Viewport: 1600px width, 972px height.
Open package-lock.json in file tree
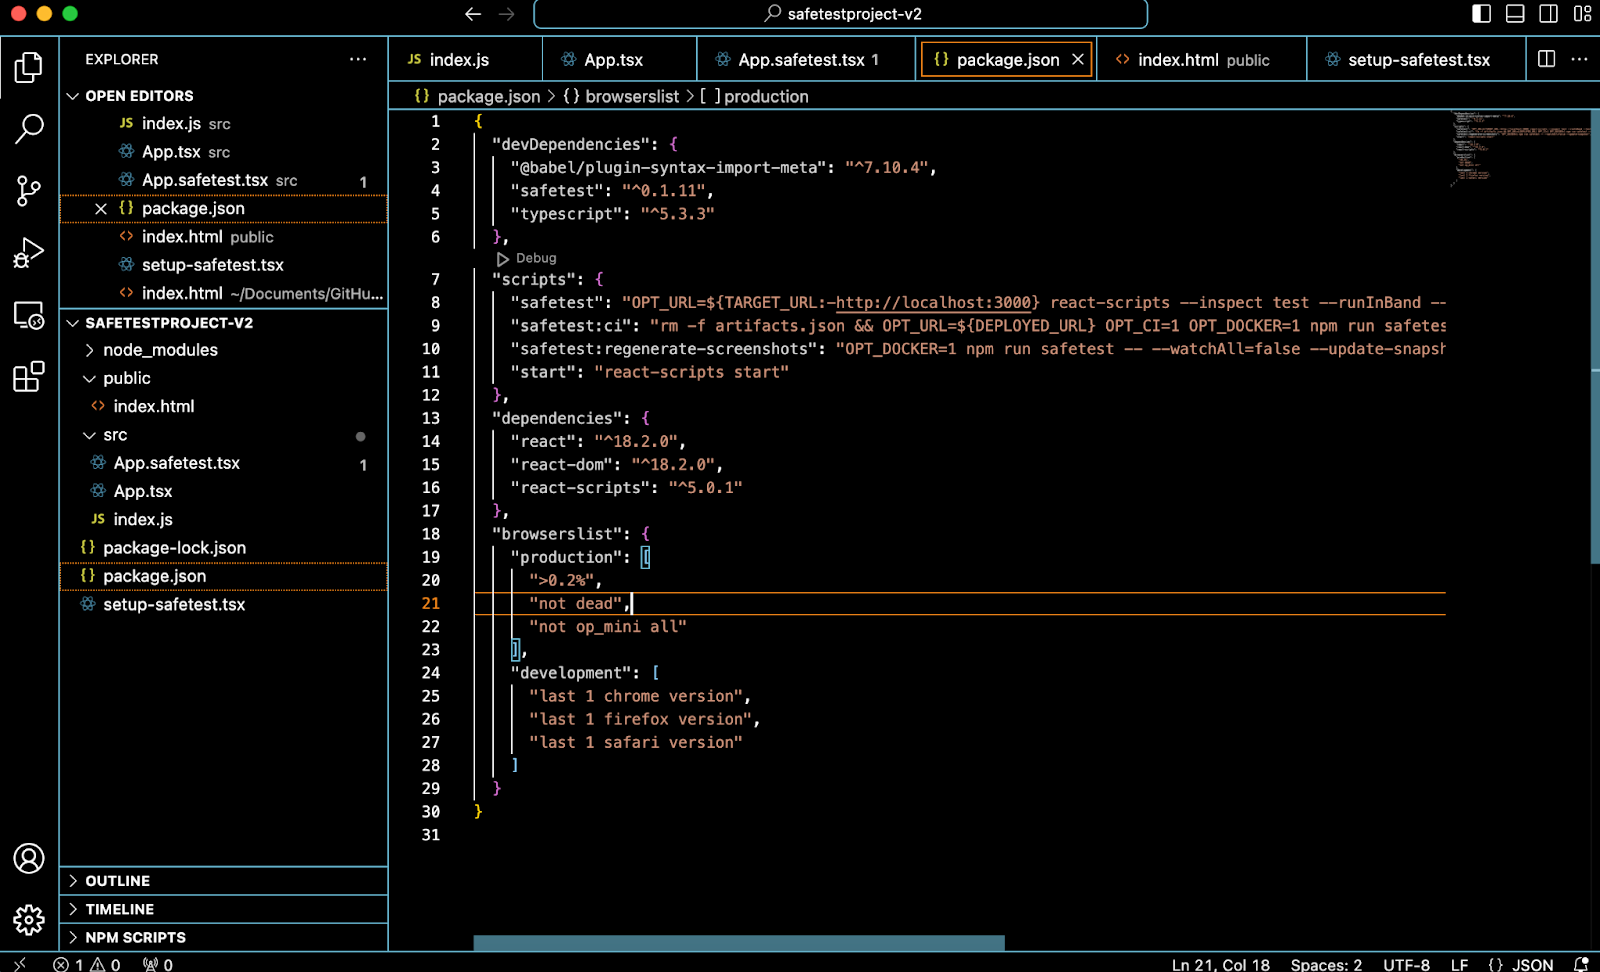point(224,548)
